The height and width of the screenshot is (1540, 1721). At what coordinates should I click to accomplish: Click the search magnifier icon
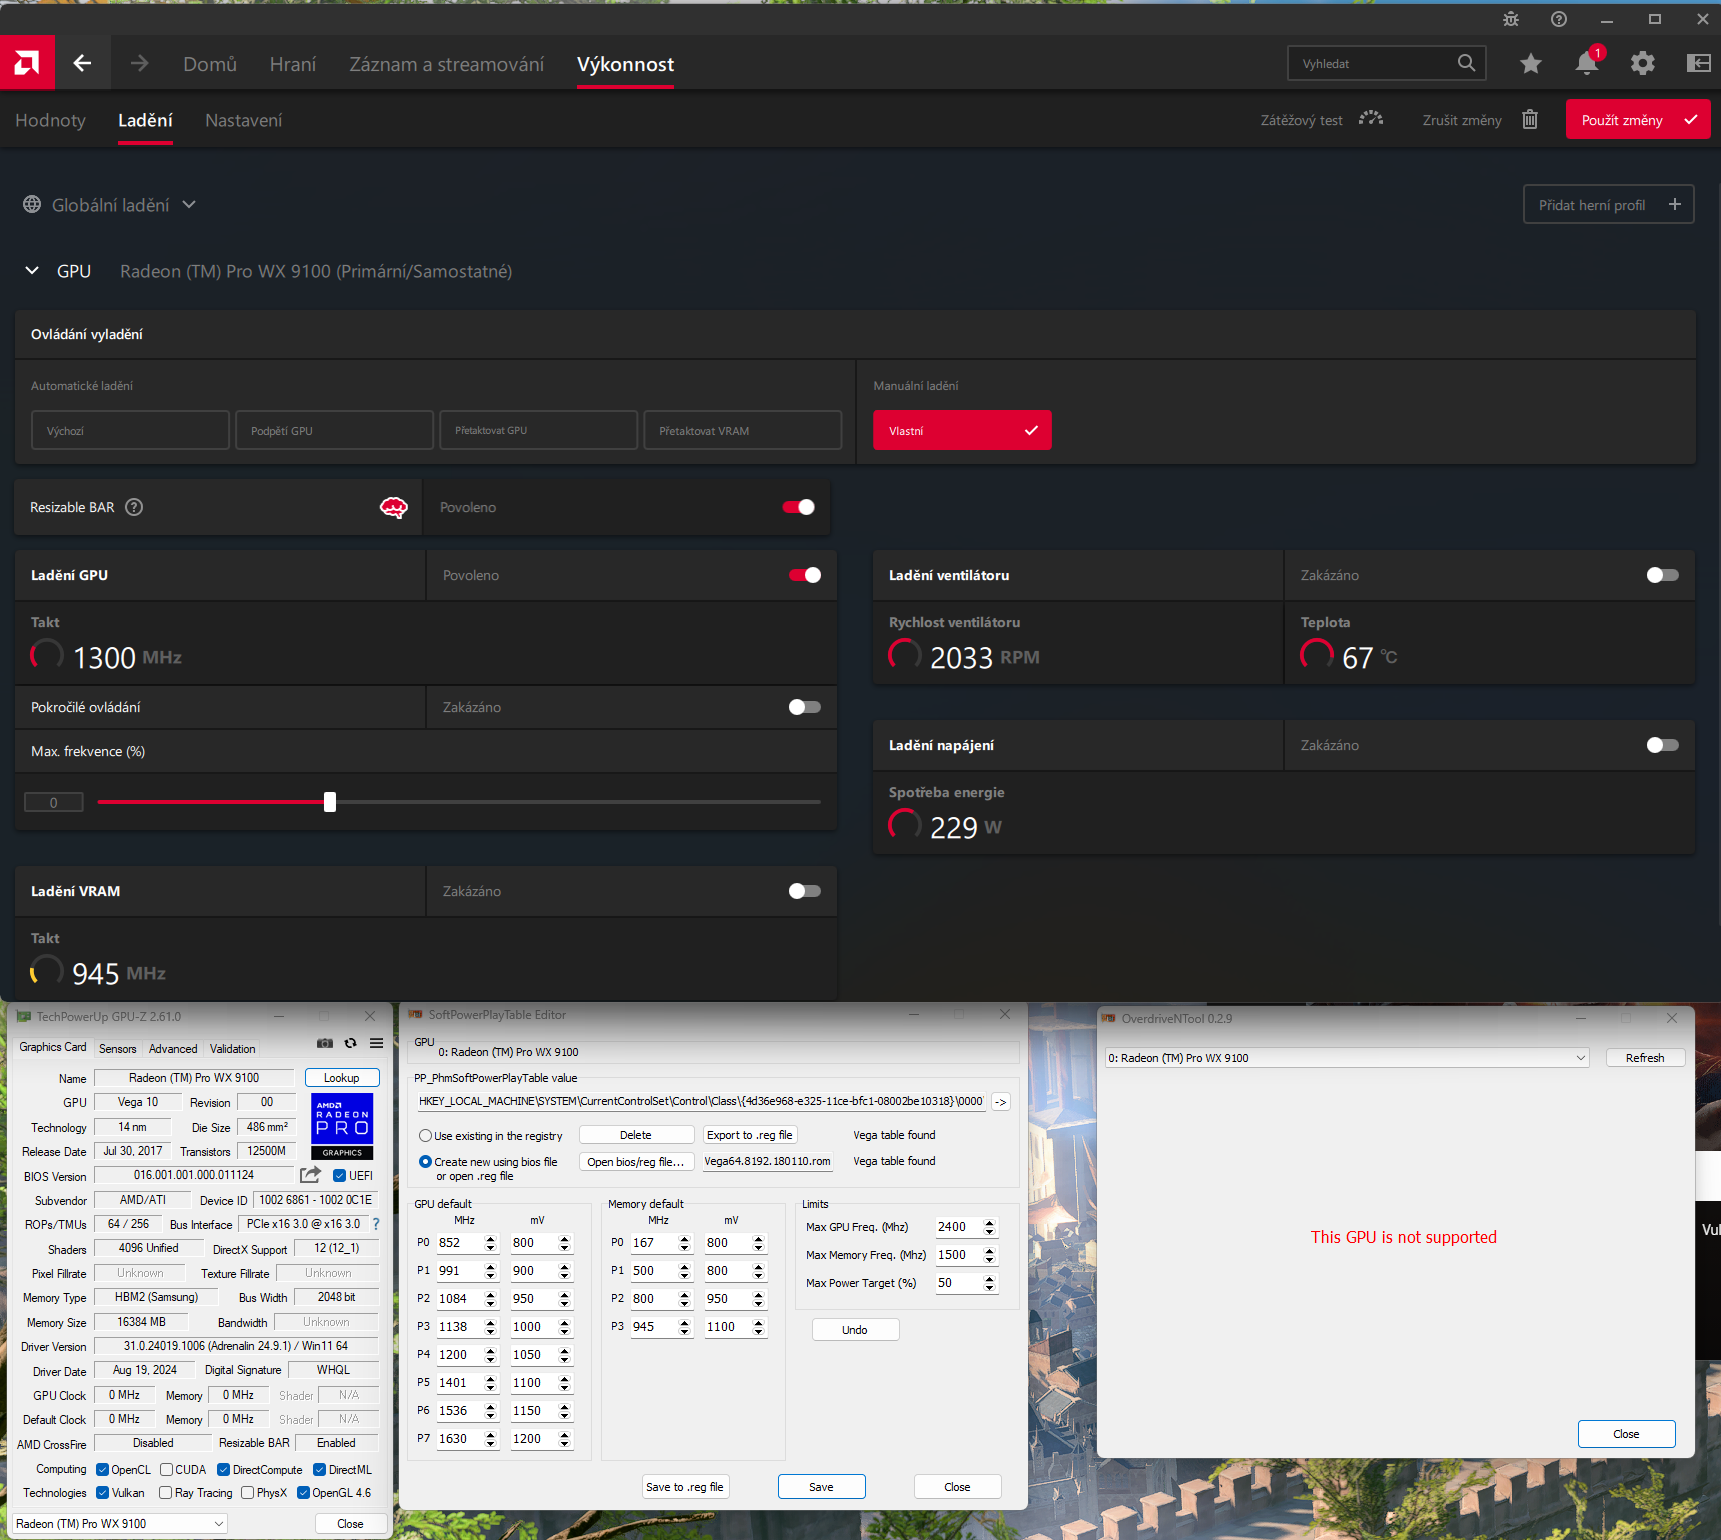(x=1466, y=63)
